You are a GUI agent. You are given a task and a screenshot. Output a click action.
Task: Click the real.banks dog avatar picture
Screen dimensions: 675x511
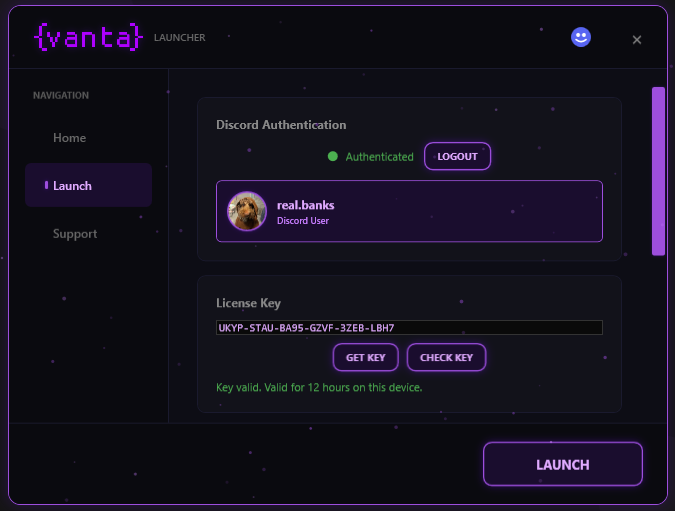pyautogui.click(x=247, y=211)
